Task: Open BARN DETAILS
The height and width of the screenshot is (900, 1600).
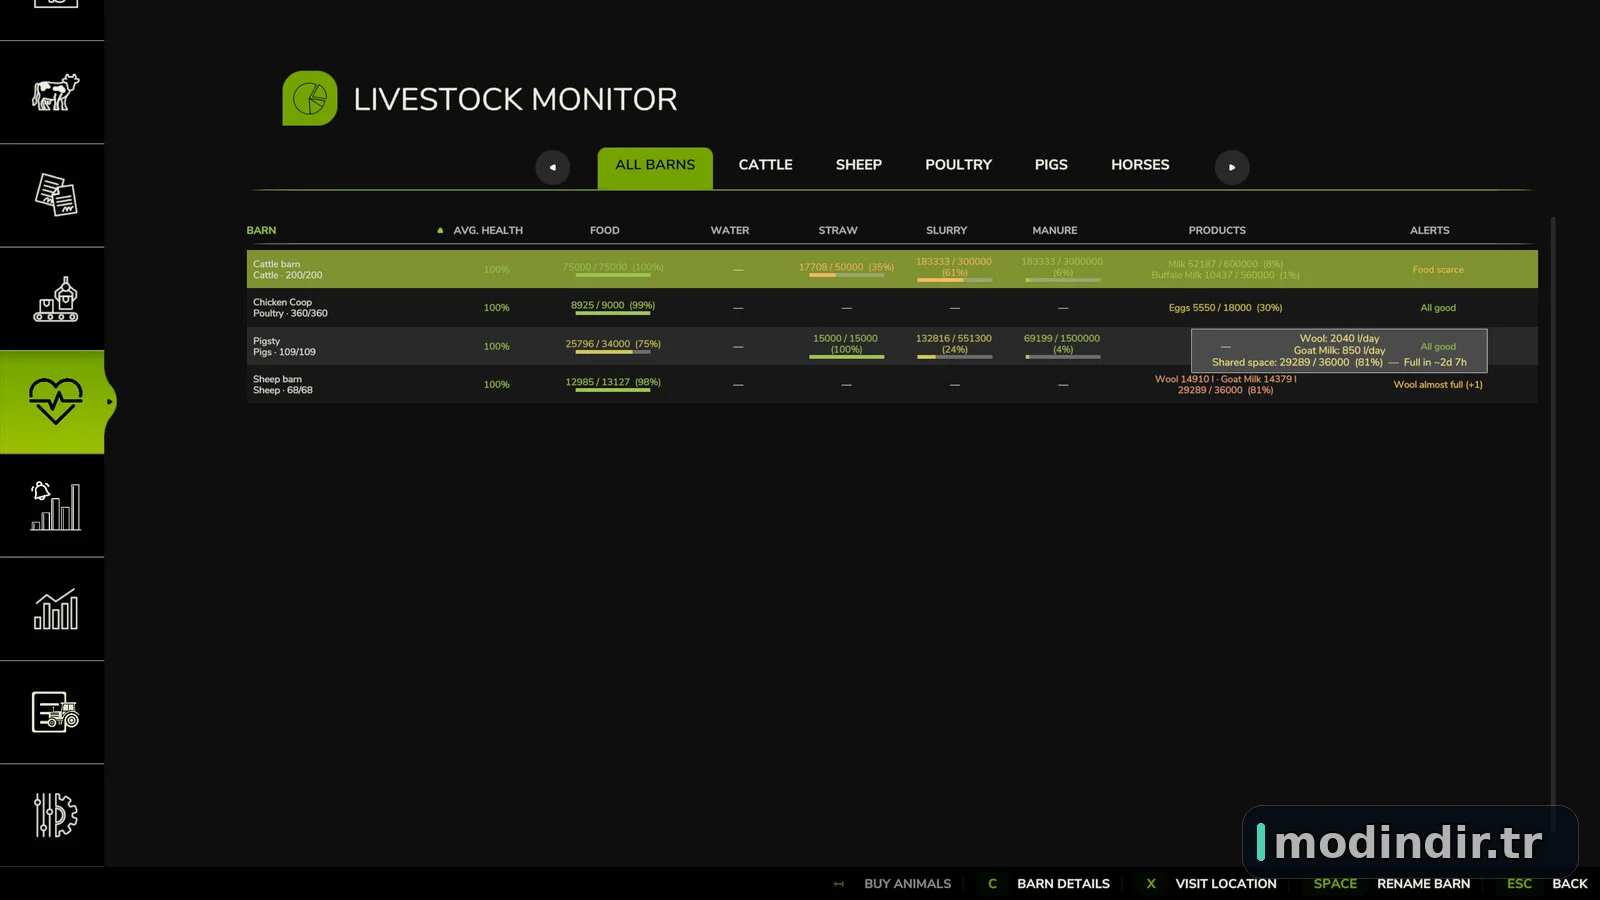Action: [x=1063, y=883]
